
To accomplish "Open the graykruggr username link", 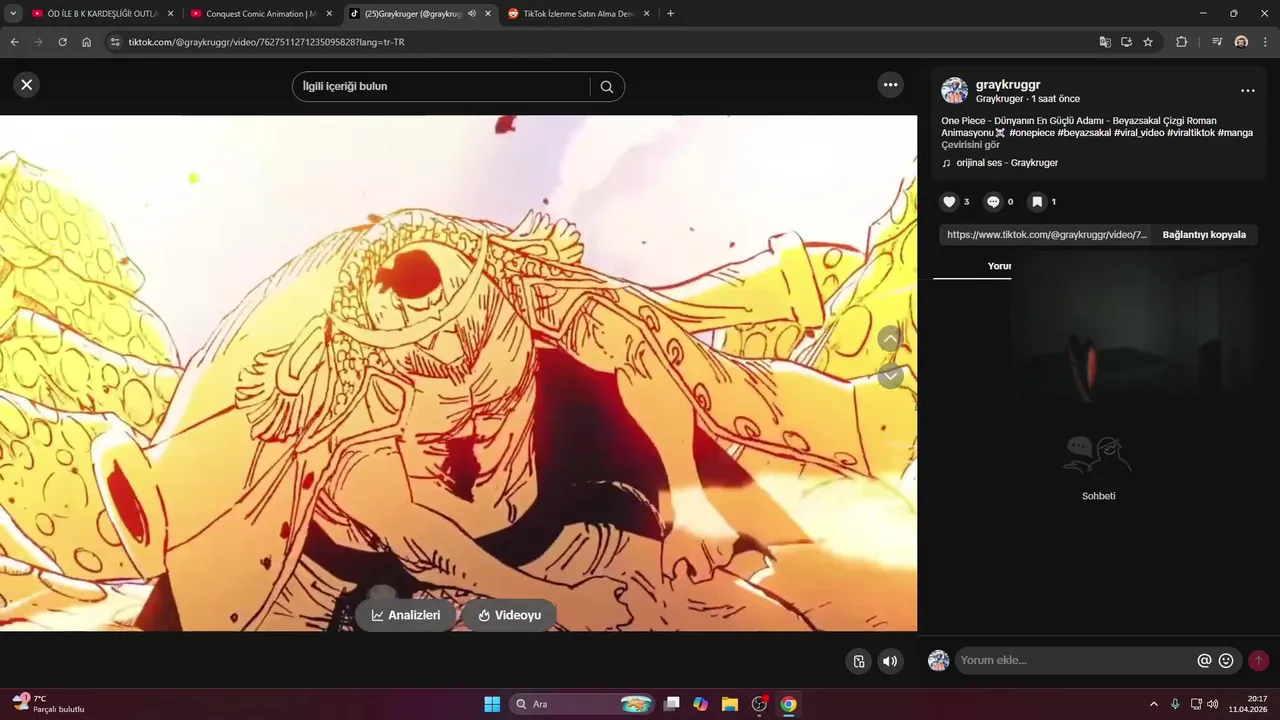I will pos(1008,85).
